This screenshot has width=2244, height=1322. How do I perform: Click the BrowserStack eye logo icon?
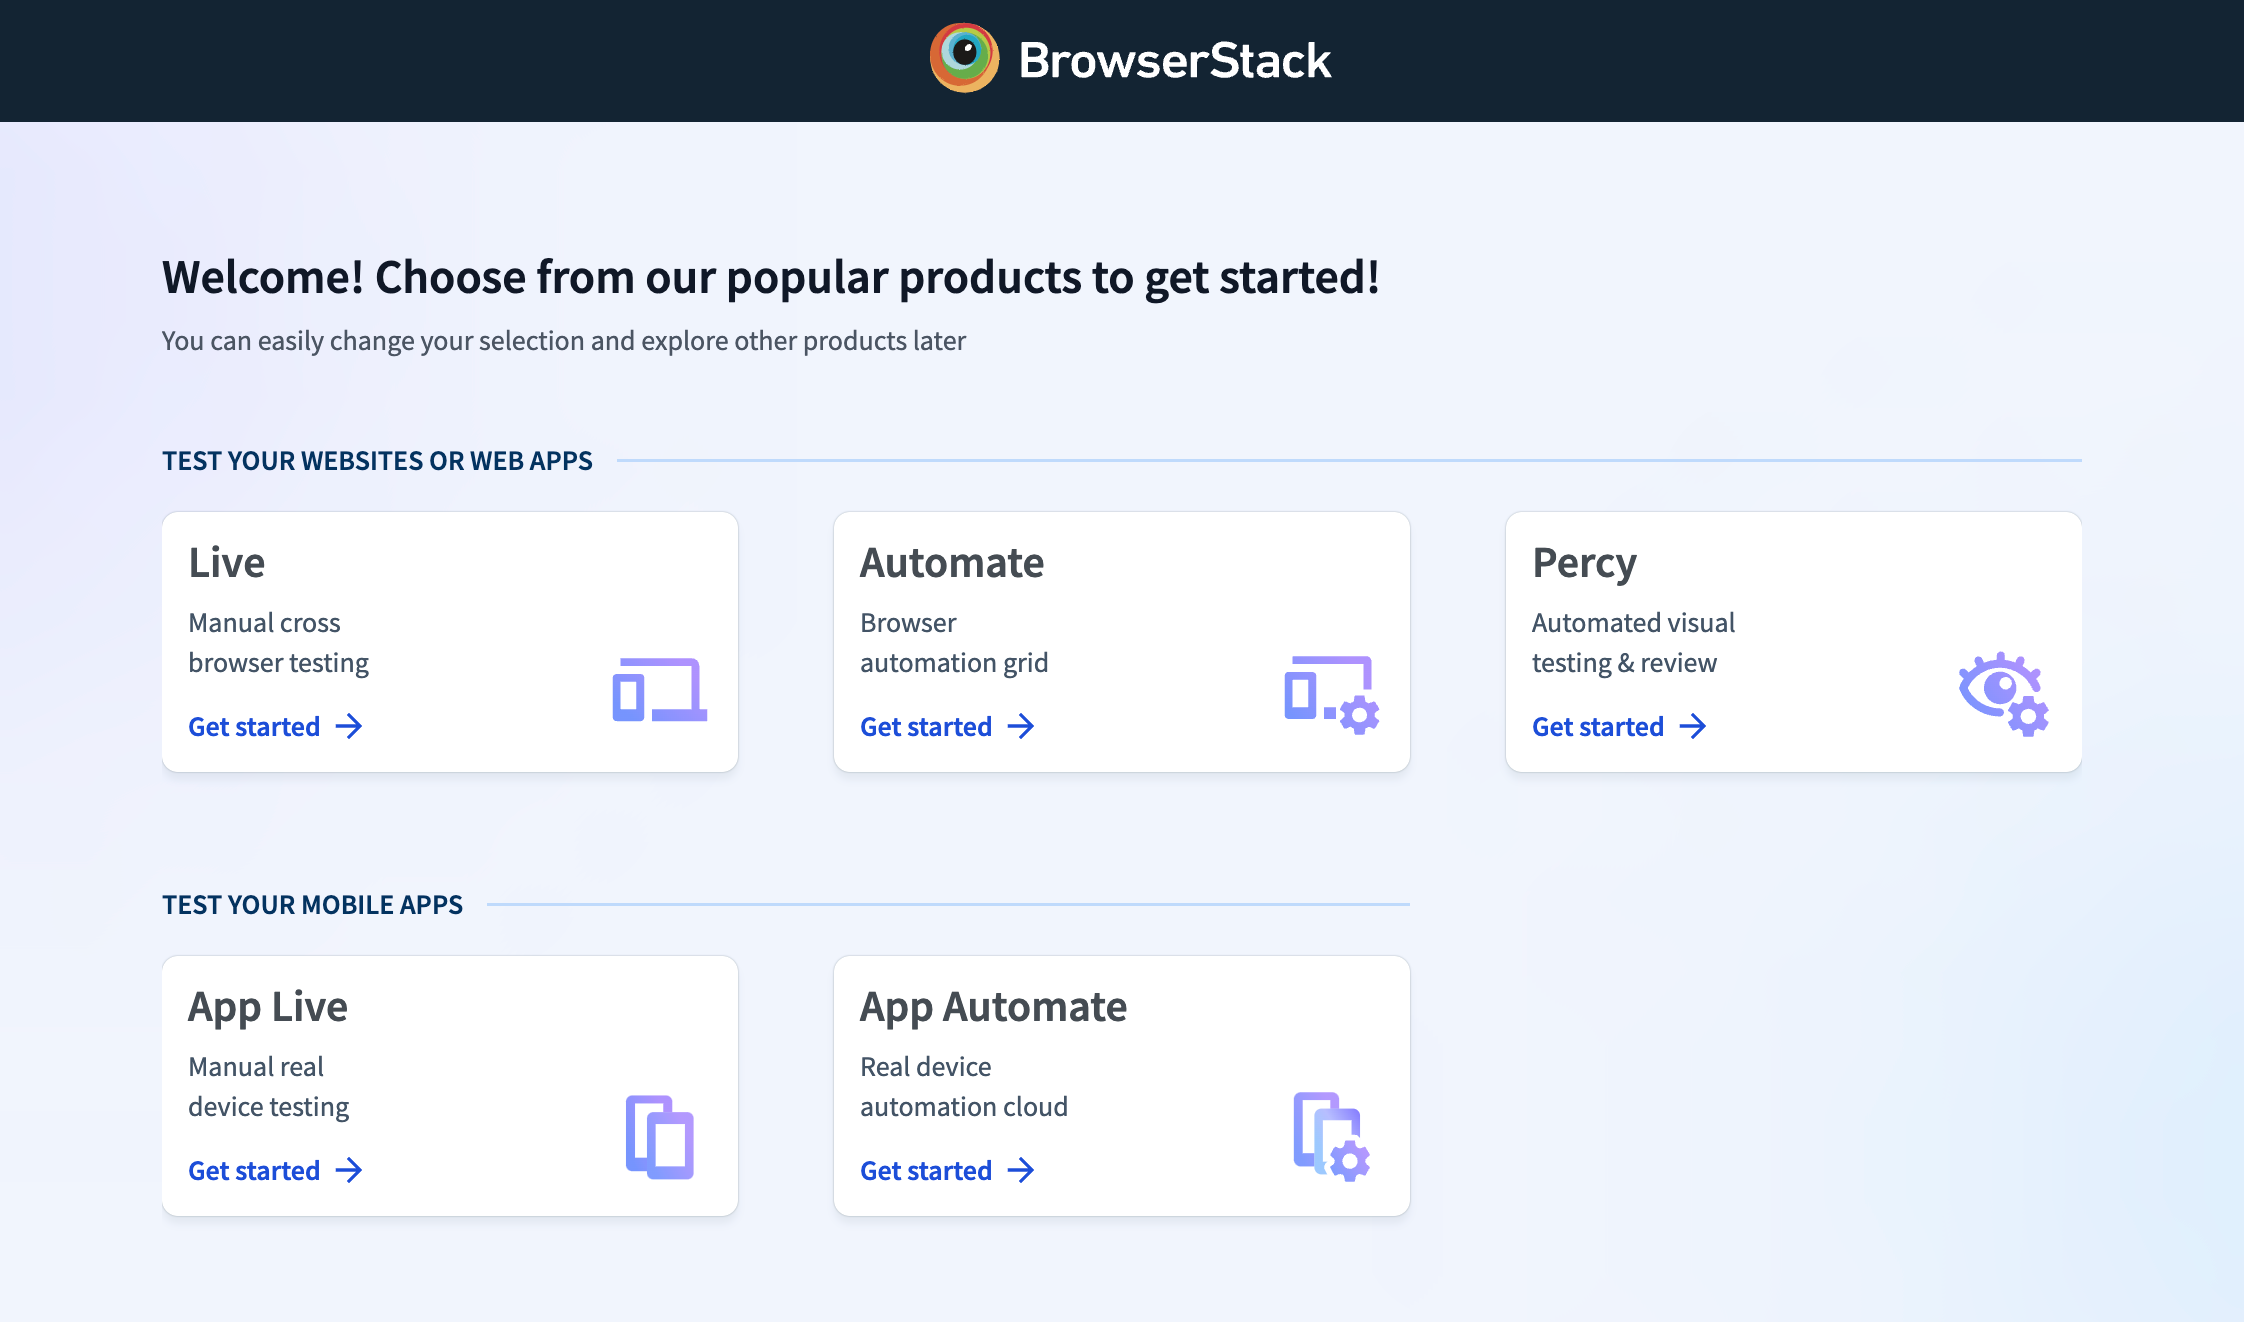click(x=964, y=58)
